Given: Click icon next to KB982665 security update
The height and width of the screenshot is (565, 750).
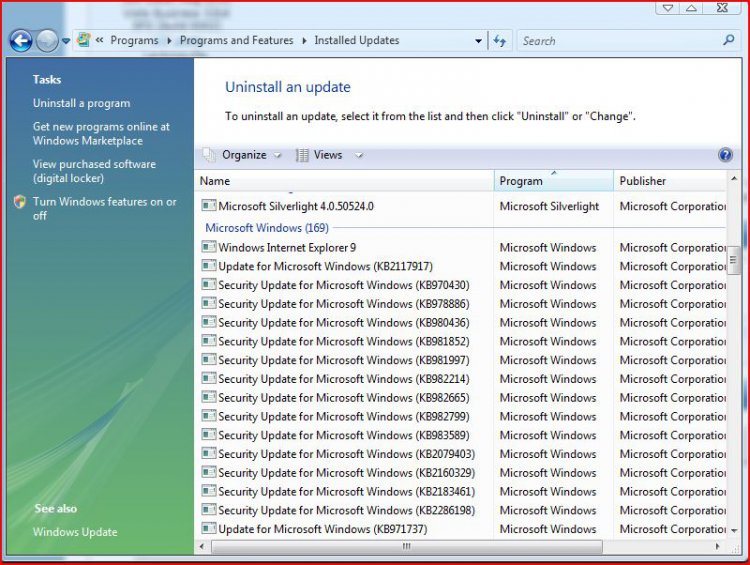Looking at the screenshot, I should pyautogui.click(x=209, y=397).
